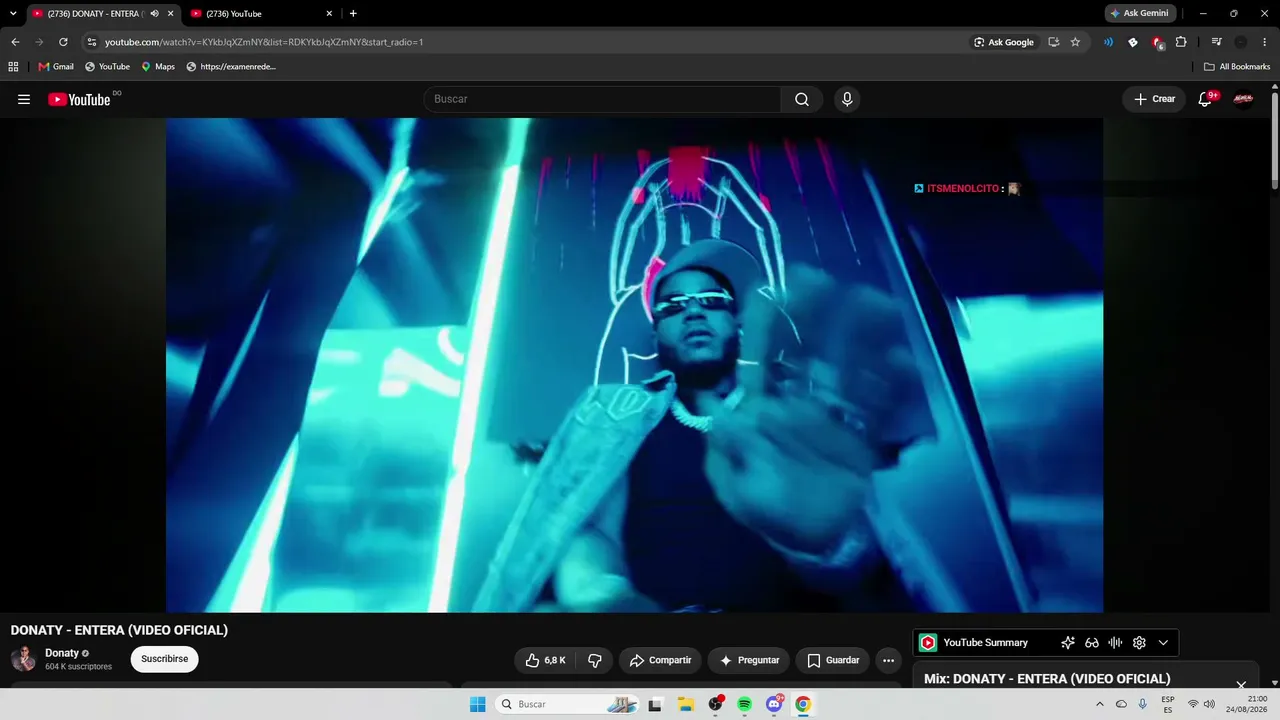Click the YouTube Buscar search field

pyautogui.click(x=603, y=99)
